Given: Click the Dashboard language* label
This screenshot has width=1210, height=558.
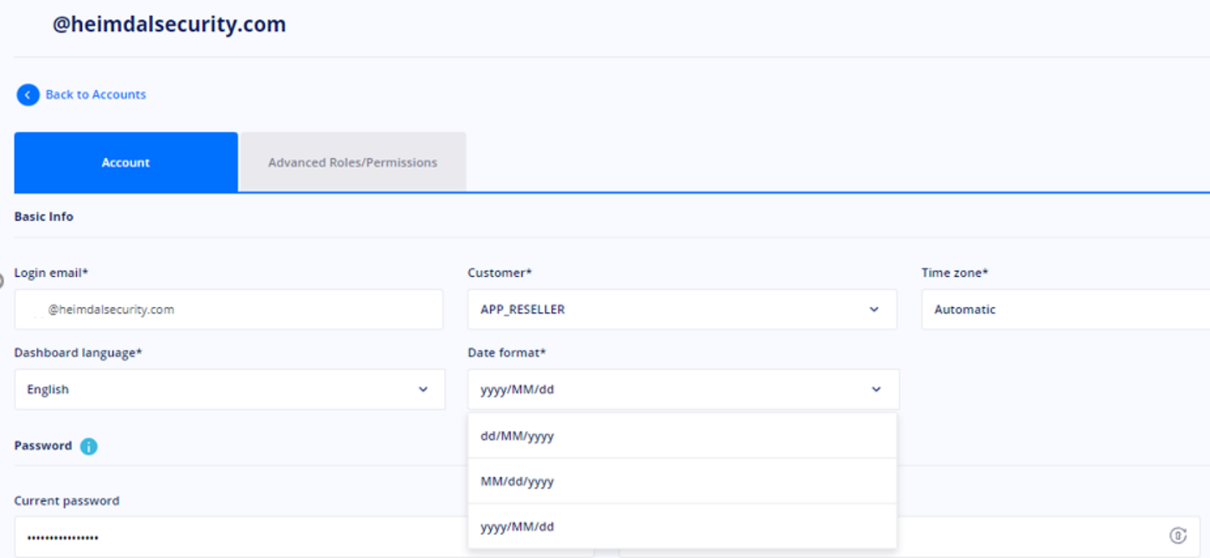Looking at the screenshot, I should coord(77,353).
